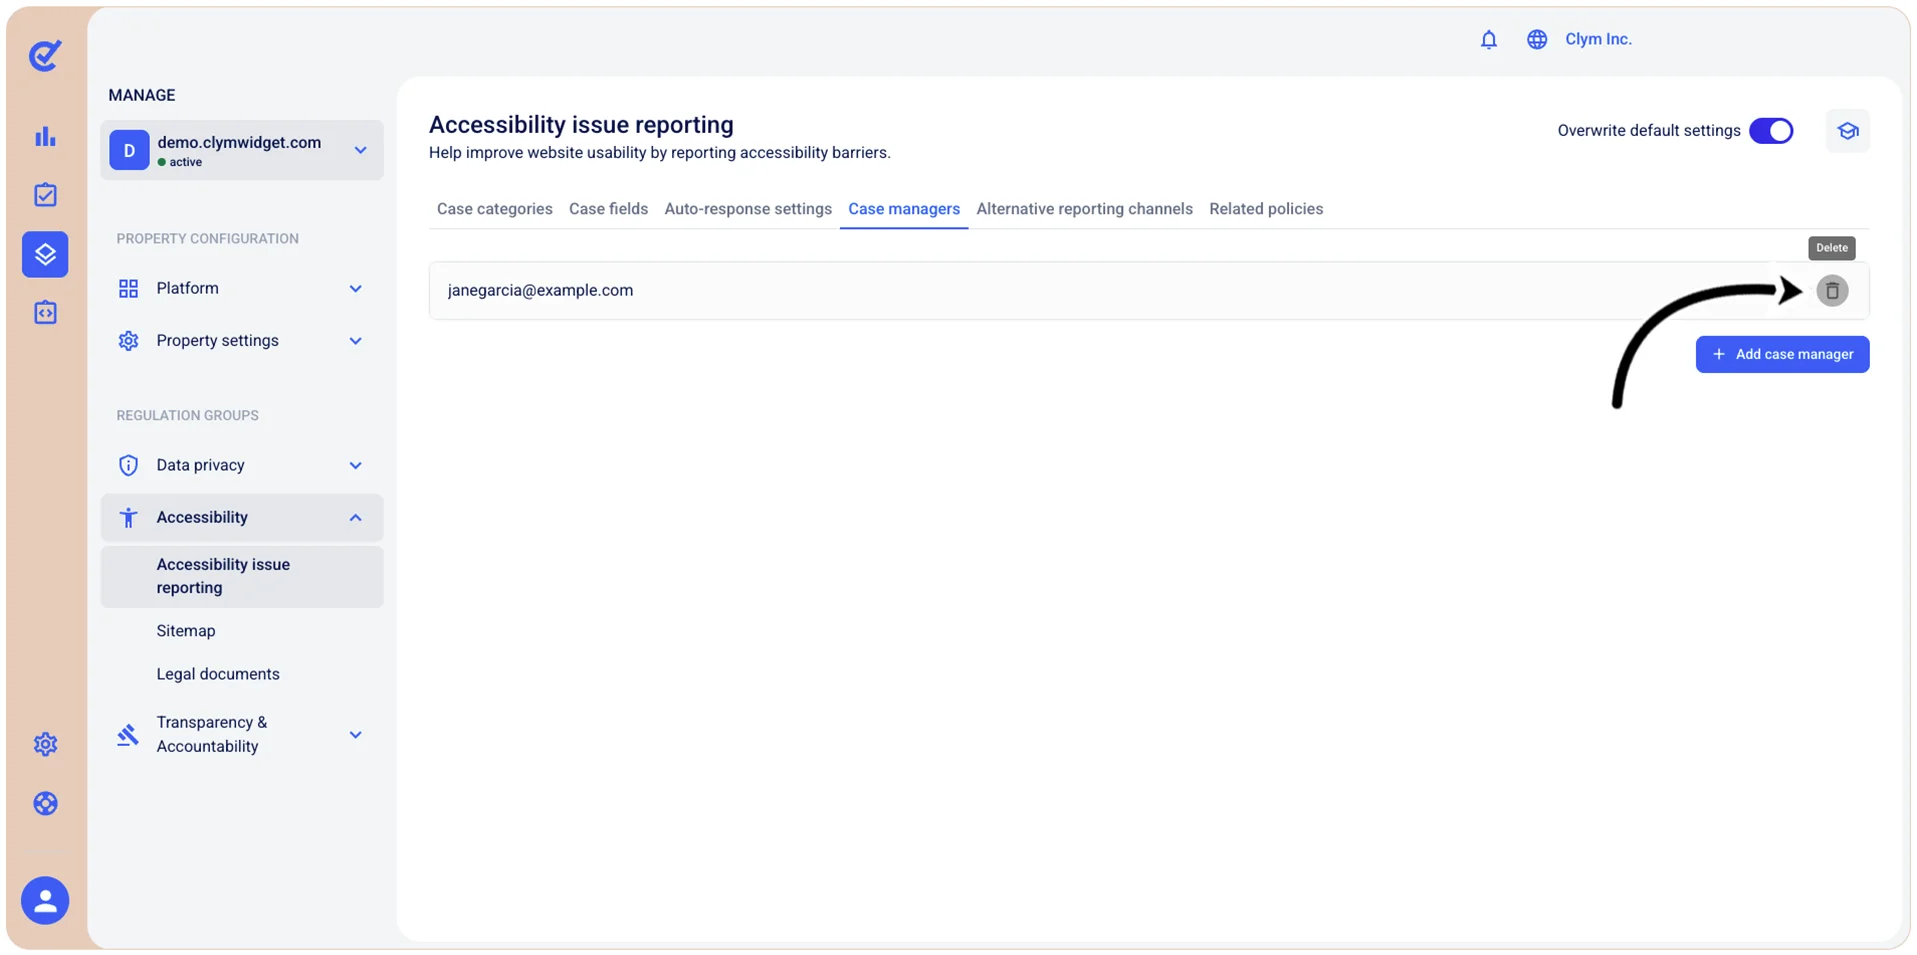Open the help lifebuoy icon
The image size is (1917, 955).
coord(45,803)
